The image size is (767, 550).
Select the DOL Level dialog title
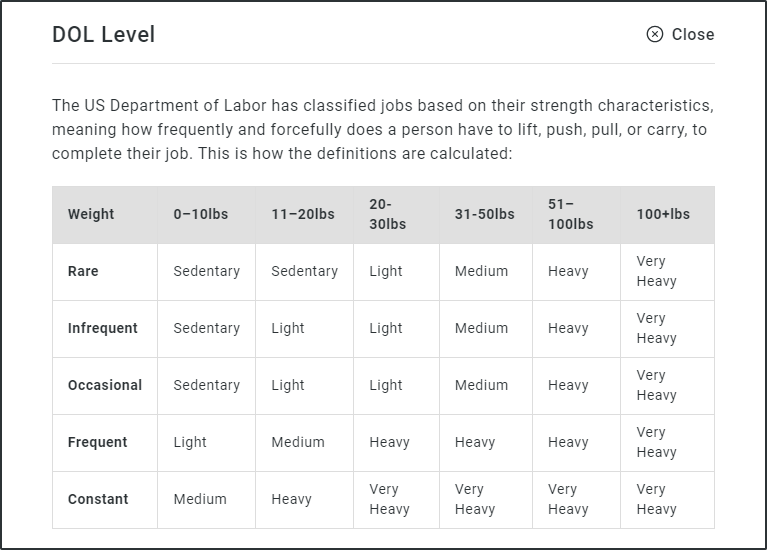click(x=104, y=35)
